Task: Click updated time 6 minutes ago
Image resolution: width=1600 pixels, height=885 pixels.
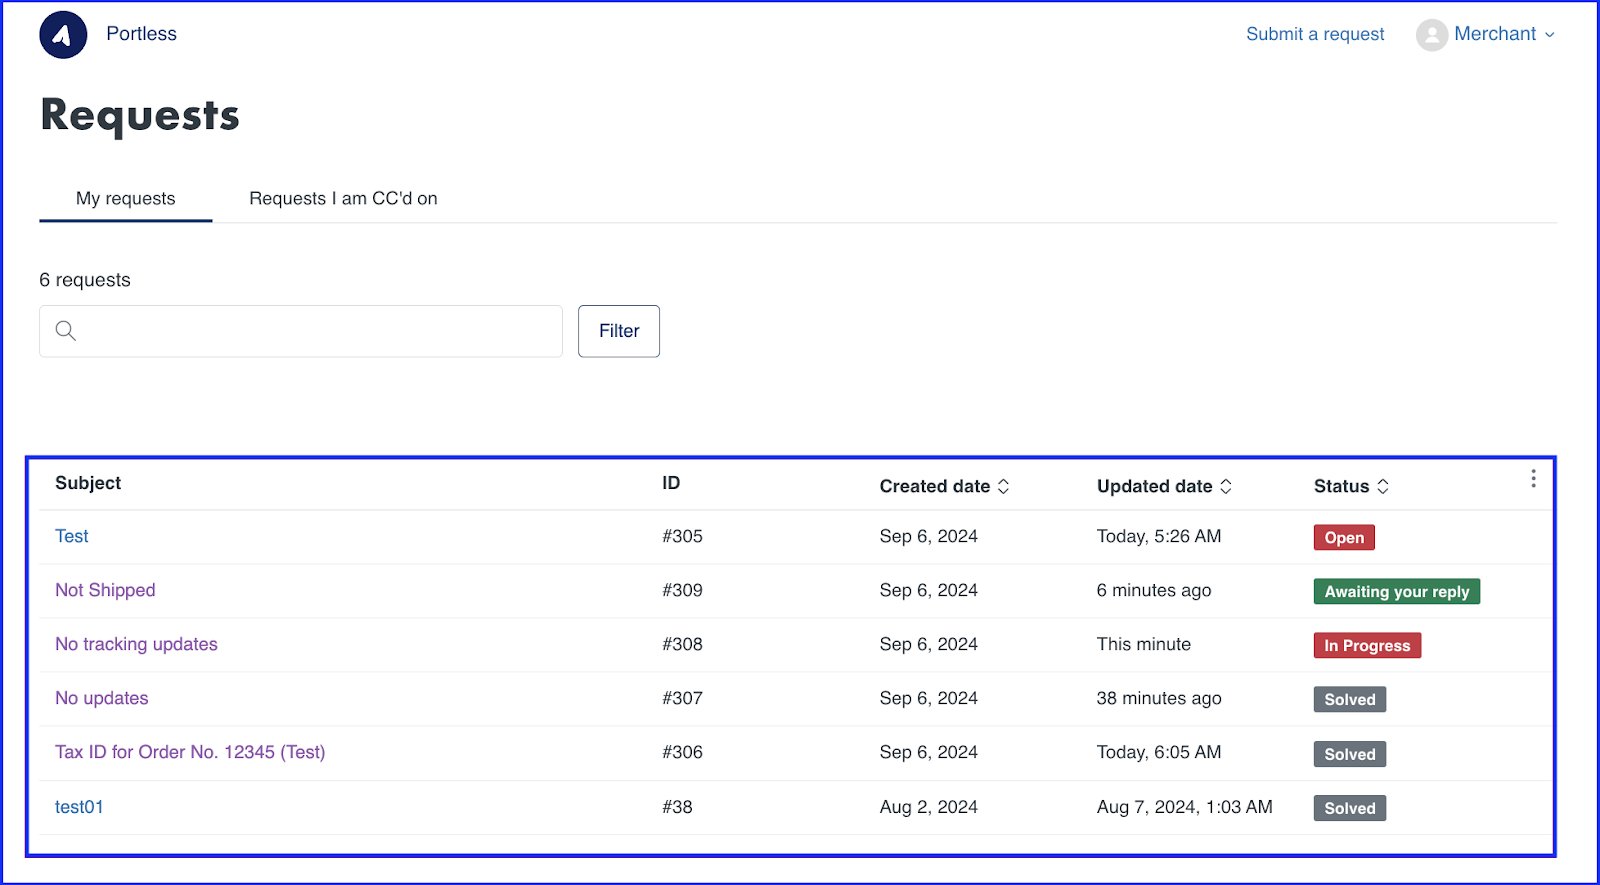Action: pos(1154,590)
